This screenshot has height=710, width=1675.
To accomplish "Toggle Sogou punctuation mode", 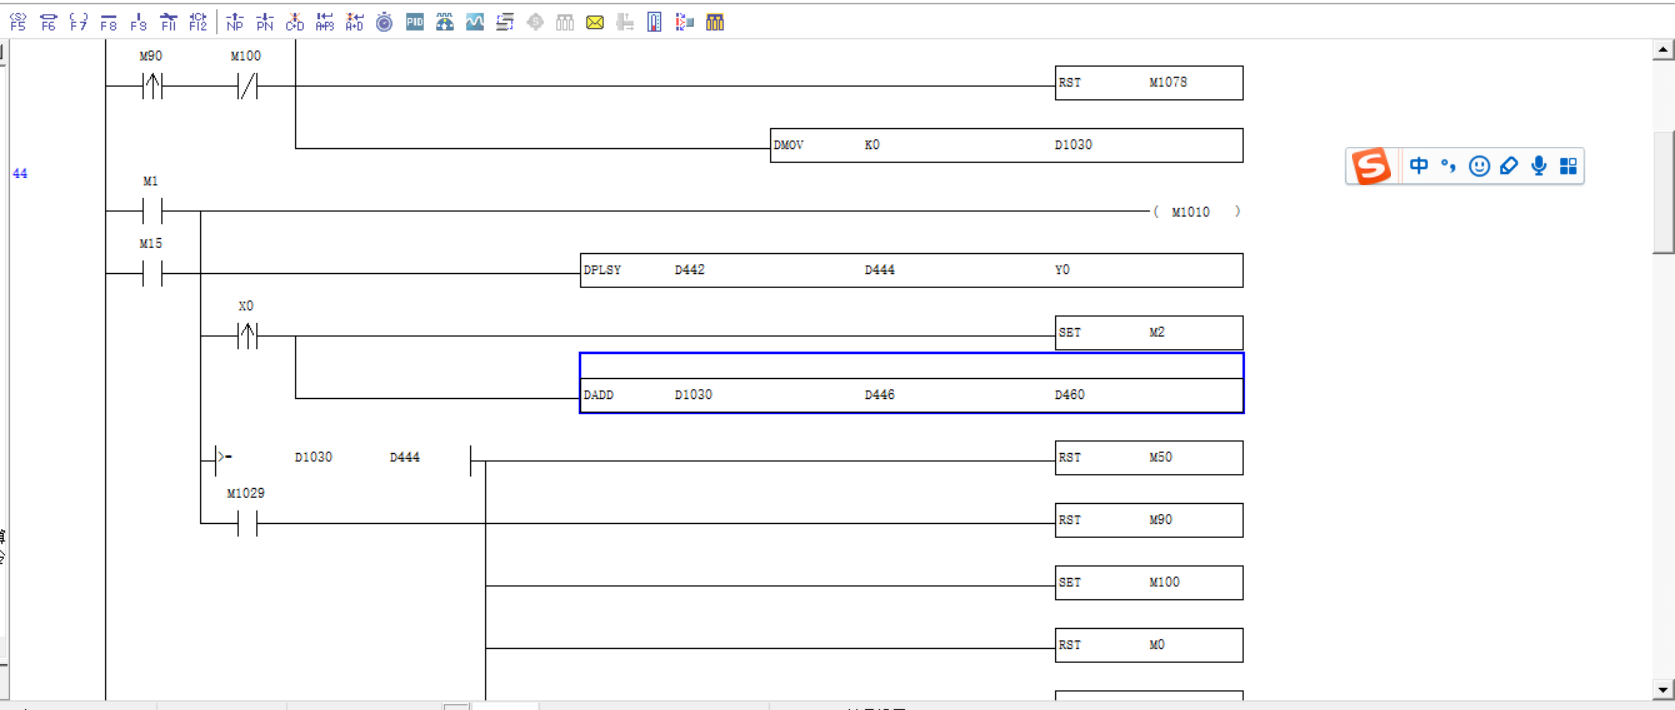I will point(1448,166).
